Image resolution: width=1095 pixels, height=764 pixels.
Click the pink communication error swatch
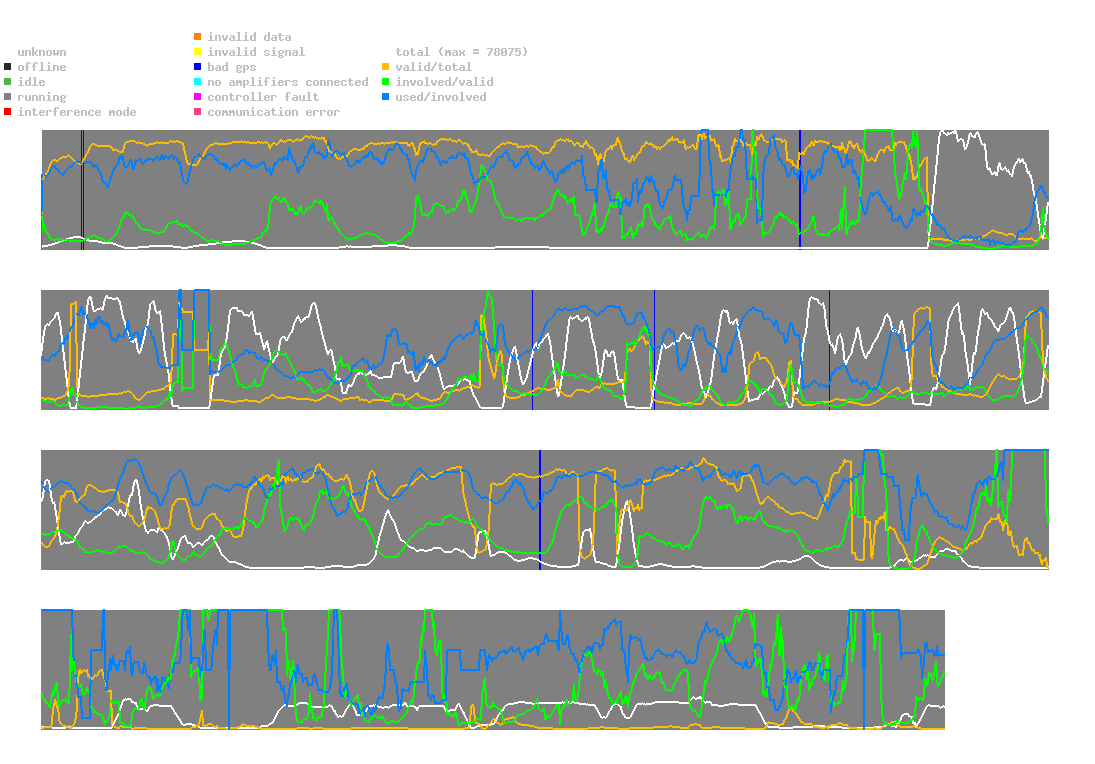coord(198,112)
